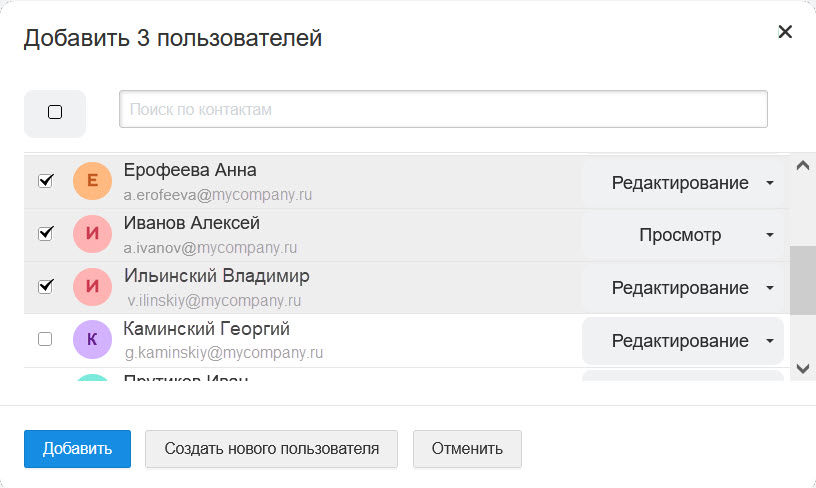Click Создать нового пользователя button
The height and width of the screenshot is (488, 816).
(x=271, y=448)
